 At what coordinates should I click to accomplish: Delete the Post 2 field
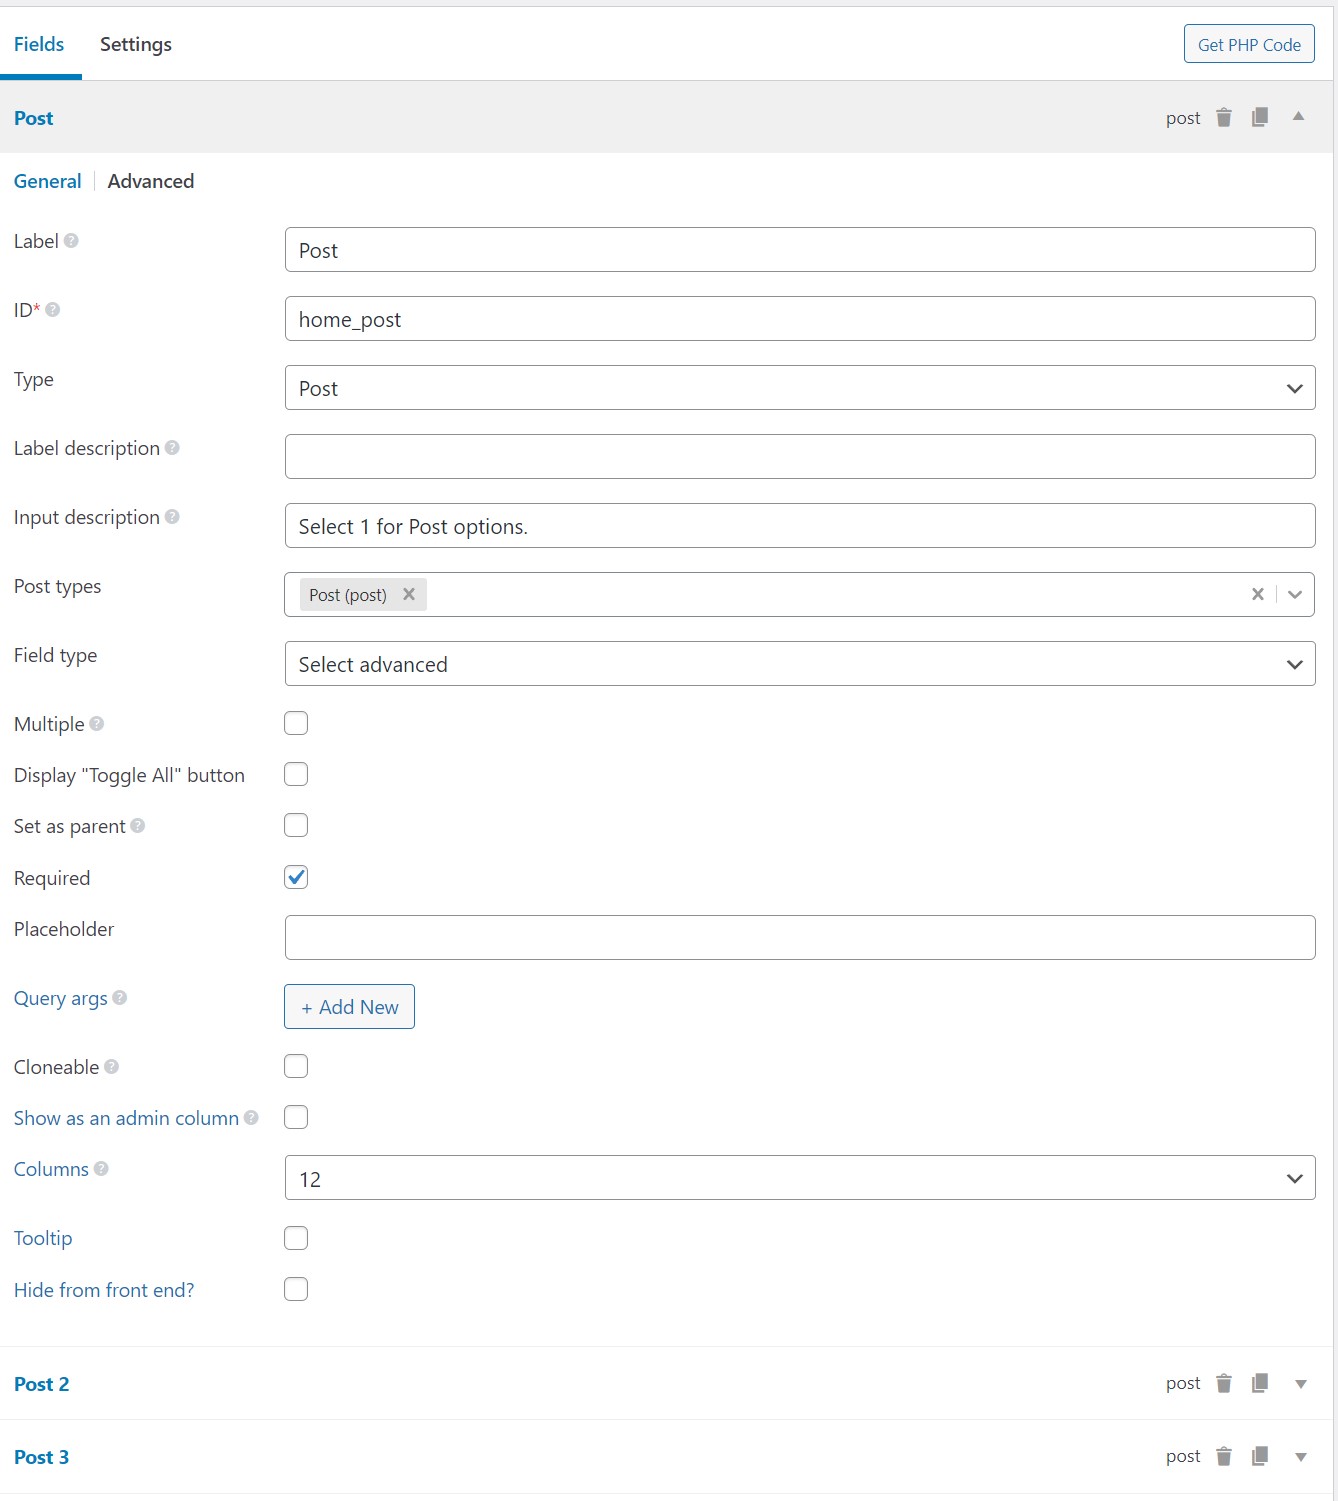click(x=1223, y=1383)
